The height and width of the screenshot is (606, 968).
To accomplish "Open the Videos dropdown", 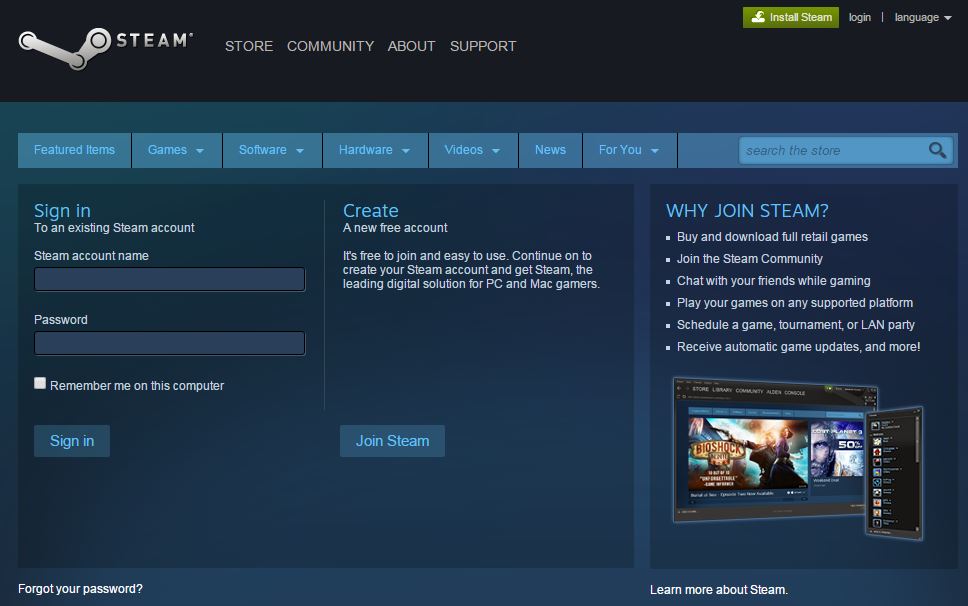I will coord(472,150).
